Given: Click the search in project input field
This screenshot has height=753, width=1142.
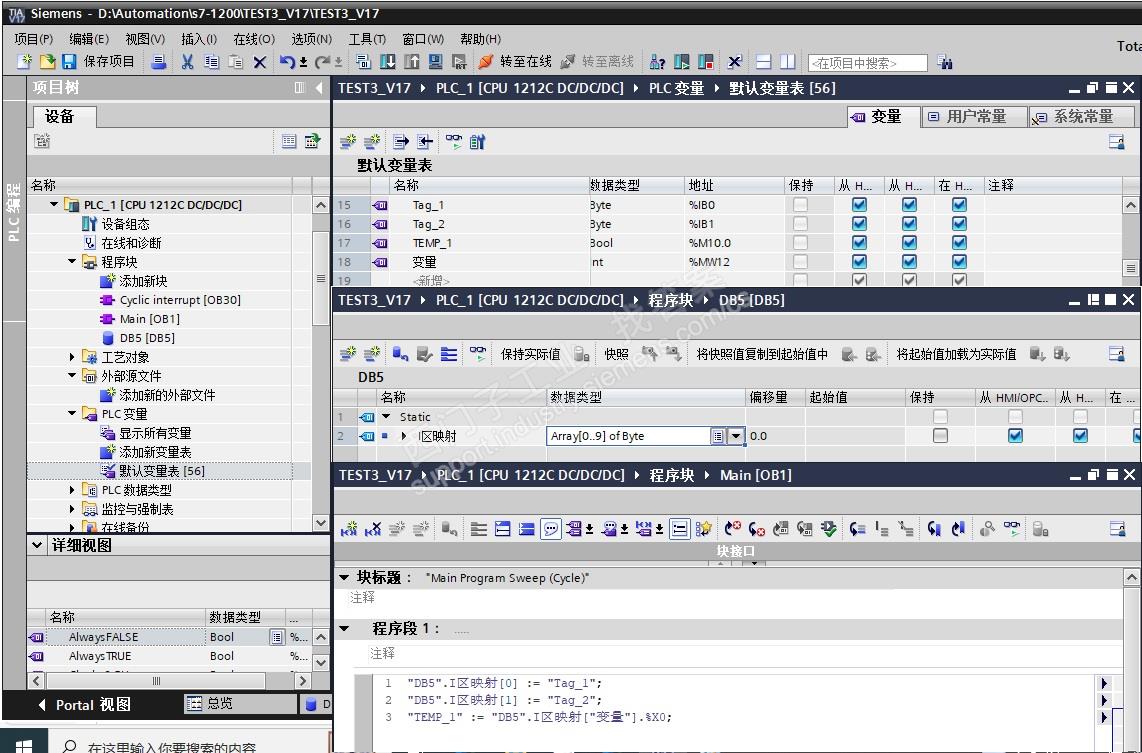Looking at the screenshot, I should click(867, 63).
